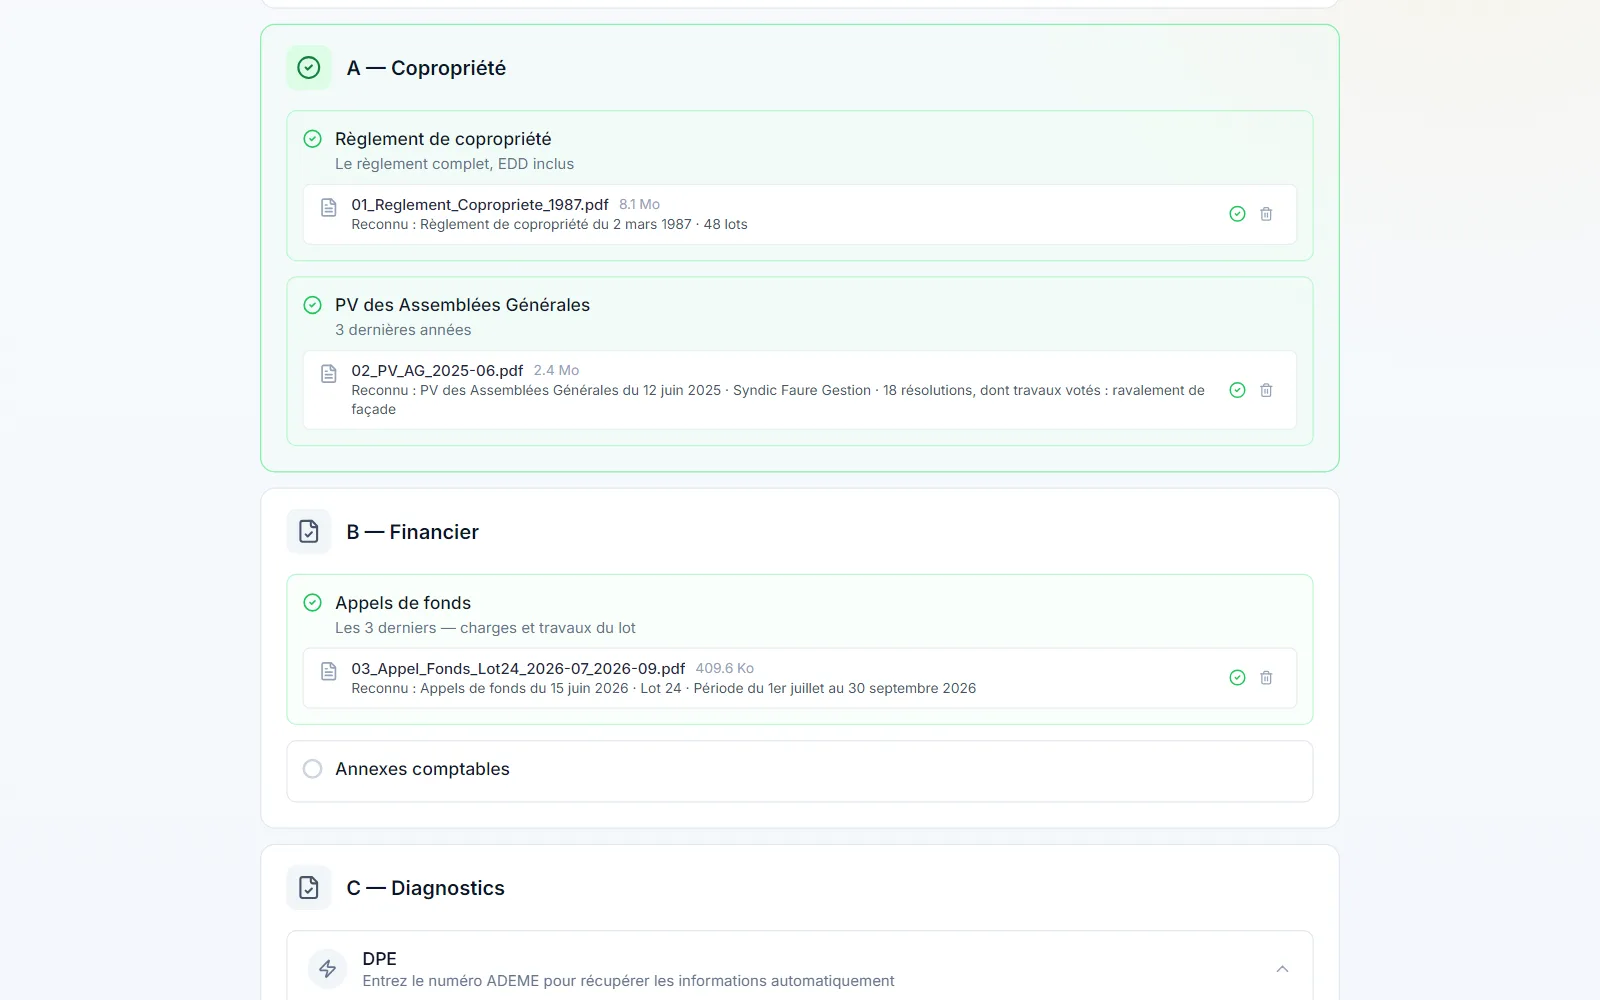Click the file icon of 01_Reglement_Copropriete_1987.pdf
Screen dimensions: 1600x1000
point(328,208)
